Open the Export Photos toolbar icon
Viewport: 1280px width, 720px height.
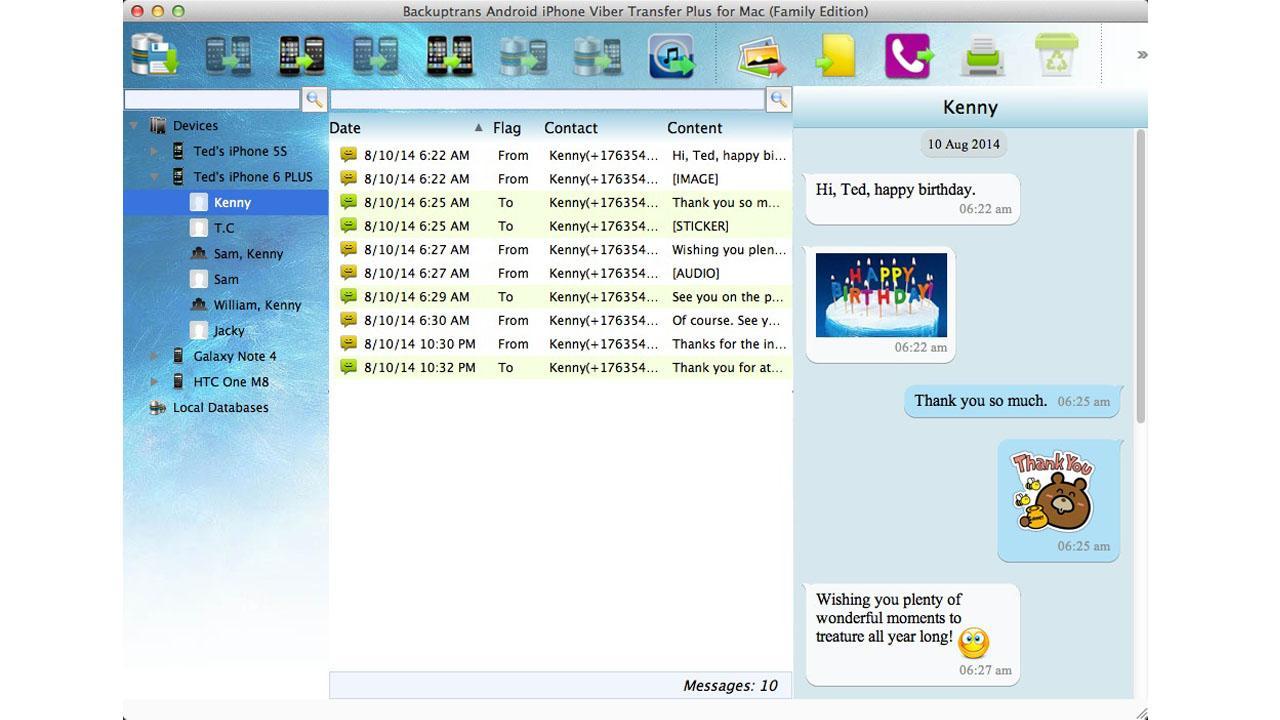(760, 55)
